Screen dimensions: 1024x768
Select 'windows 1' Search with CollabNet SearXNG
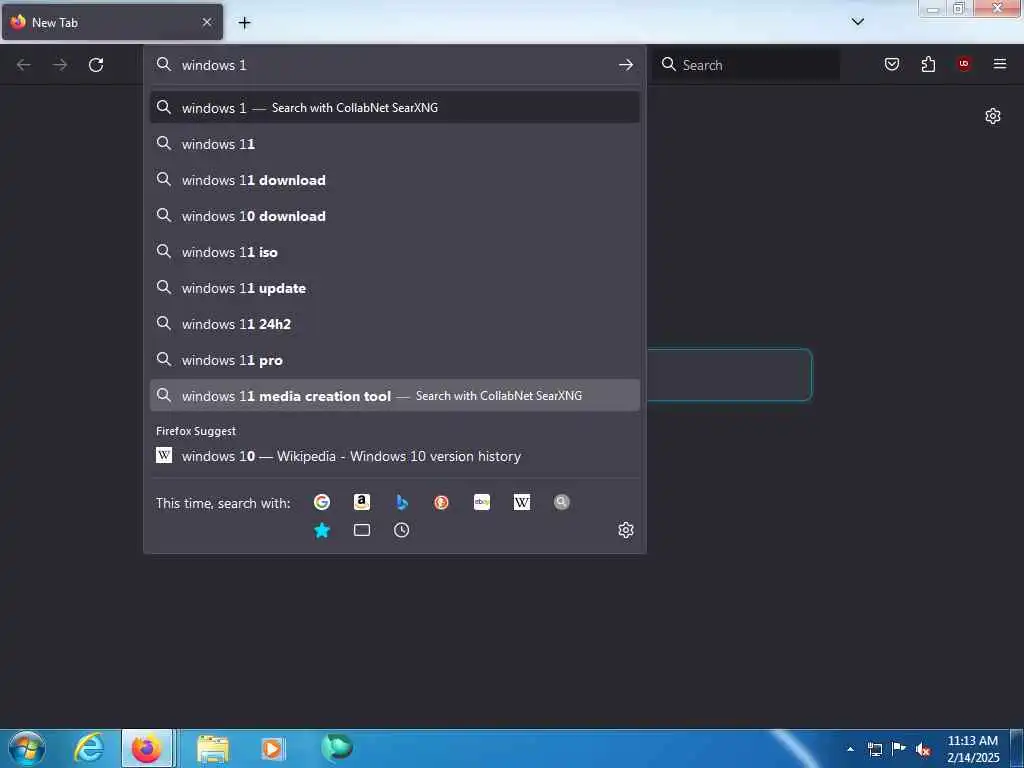point(394,108)
